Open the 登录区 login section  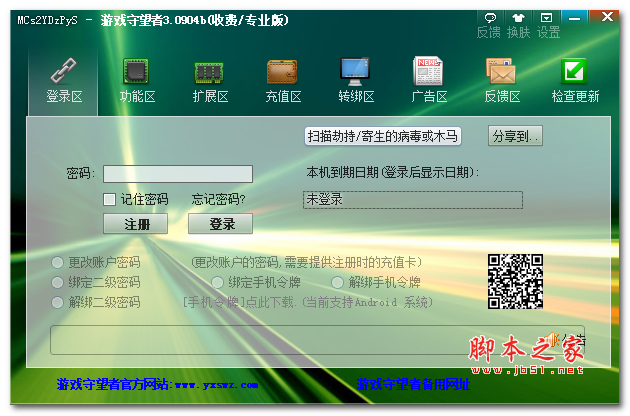[63, 81]
